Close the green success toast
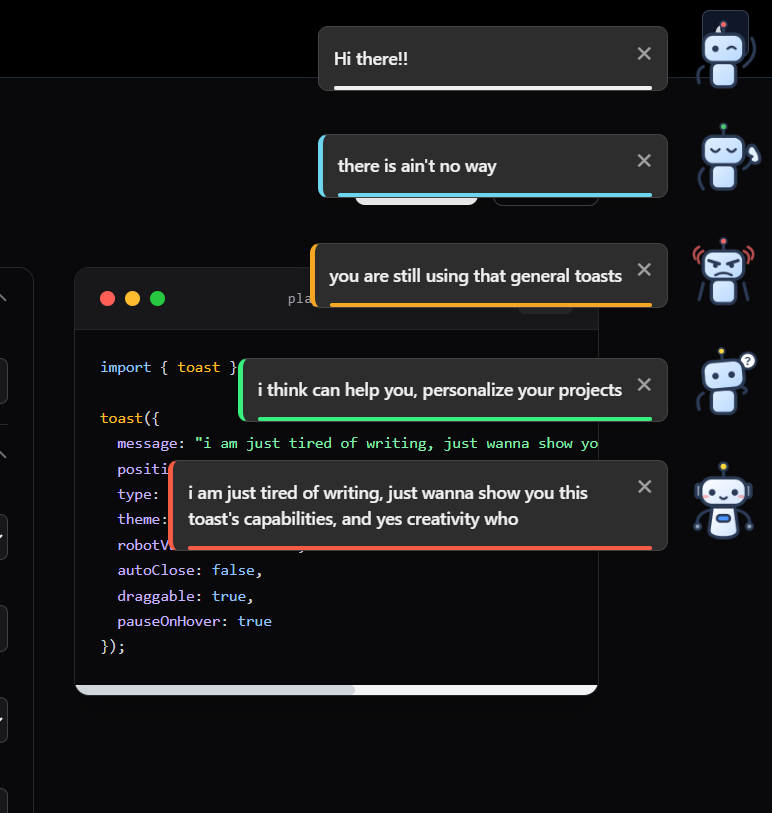This screenshot has height=813, width=772. coord(644,382)
